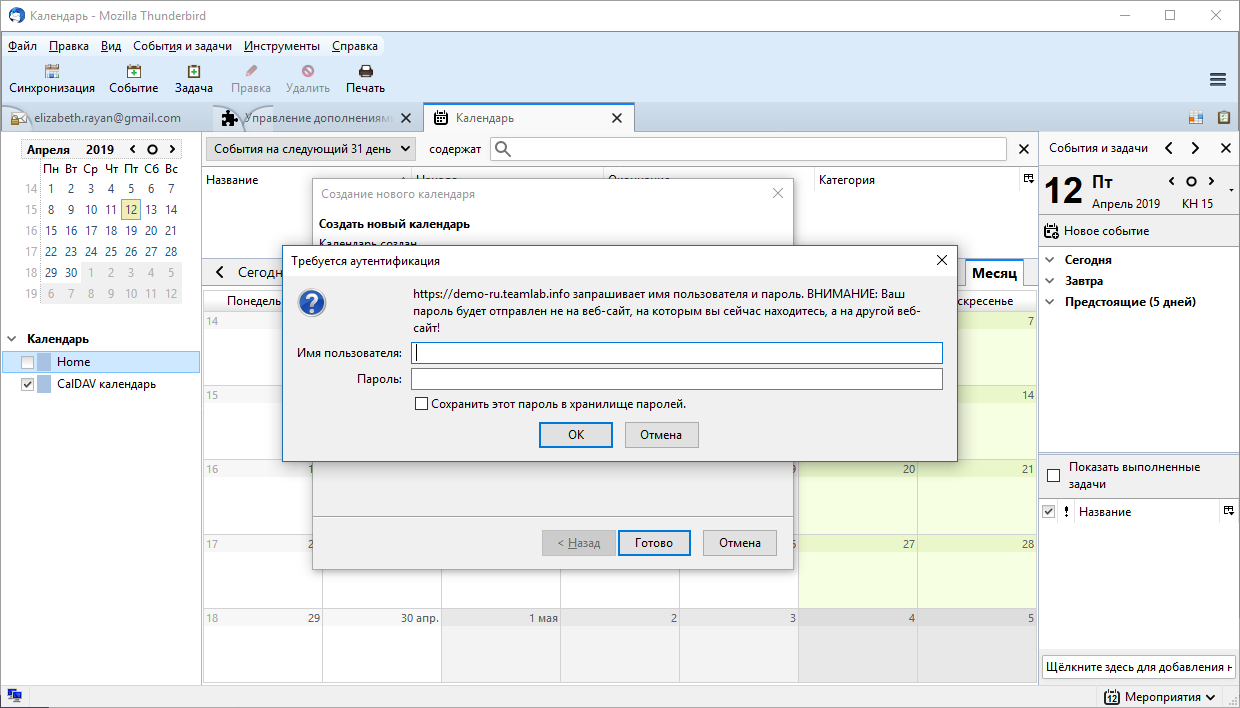This screenshot has height=708, width=1240.
Task: Go to next day in today pane
Action: 1211,181
